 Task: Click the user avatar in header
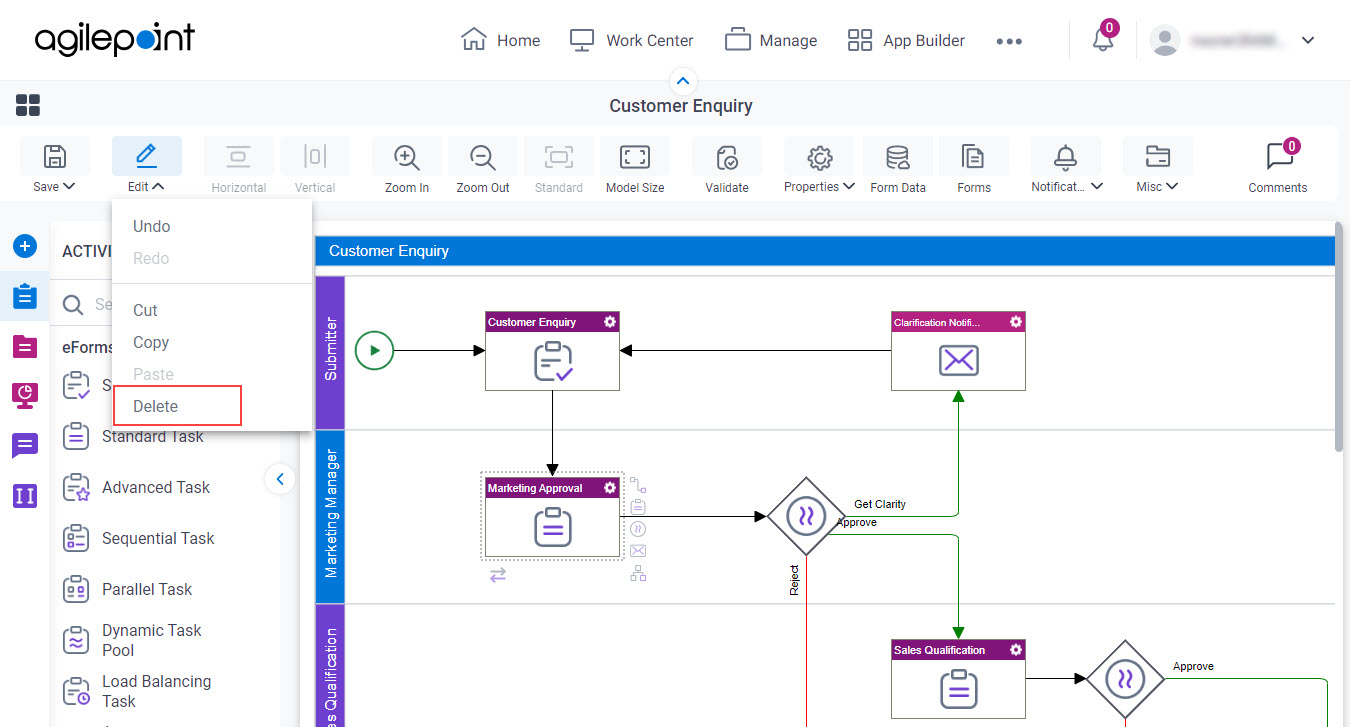point(1164,40)
